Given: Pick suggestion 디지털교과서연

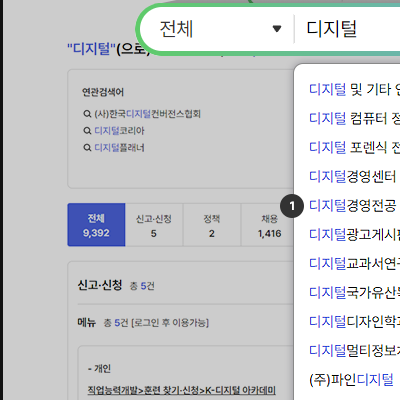Looking at the screenshot, I should tap(354, 263).
